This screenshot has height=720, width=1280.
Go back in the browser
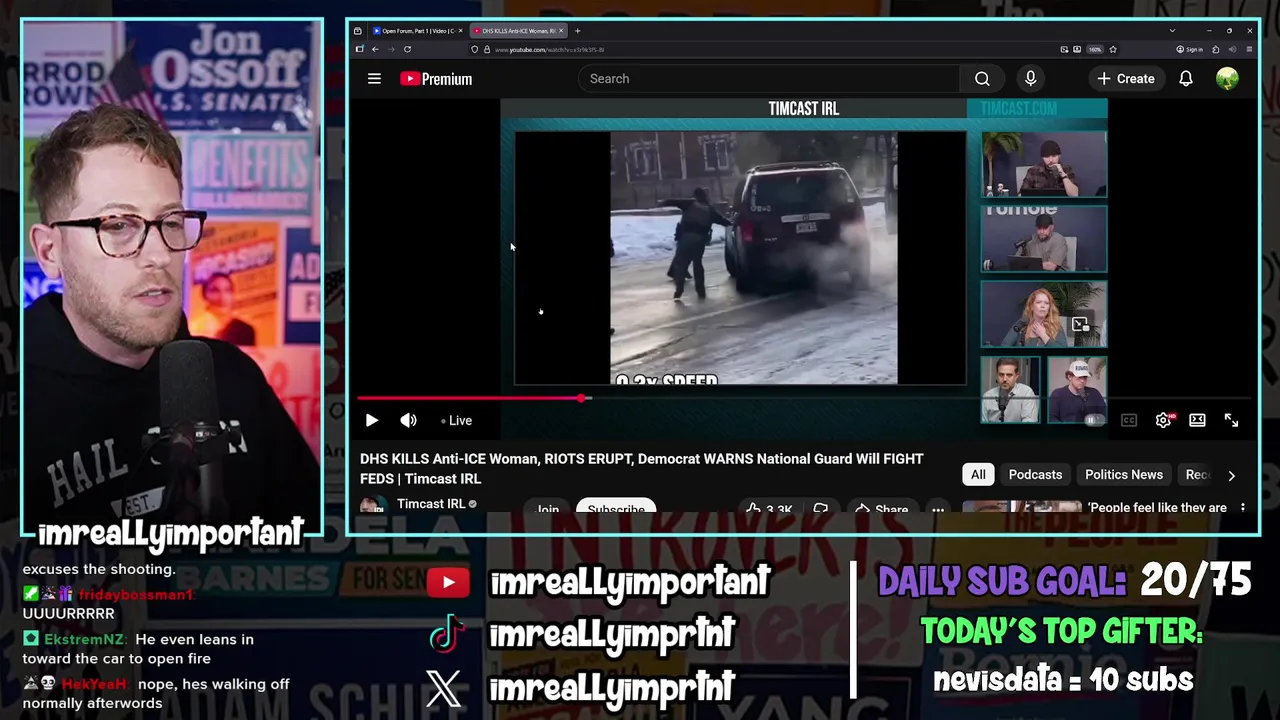tap(375, 49)
